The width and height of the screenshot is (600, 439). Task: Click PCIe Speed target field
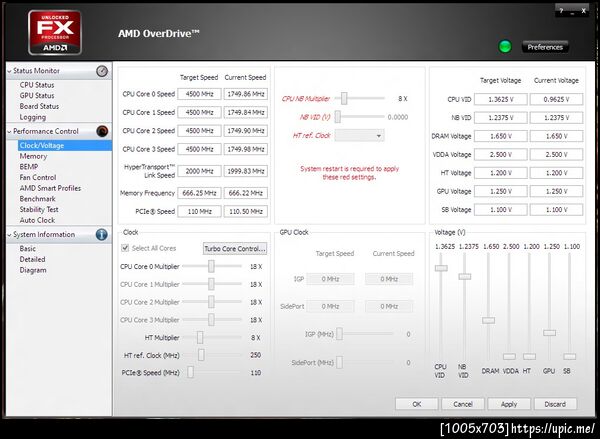(x=199, y=211)
